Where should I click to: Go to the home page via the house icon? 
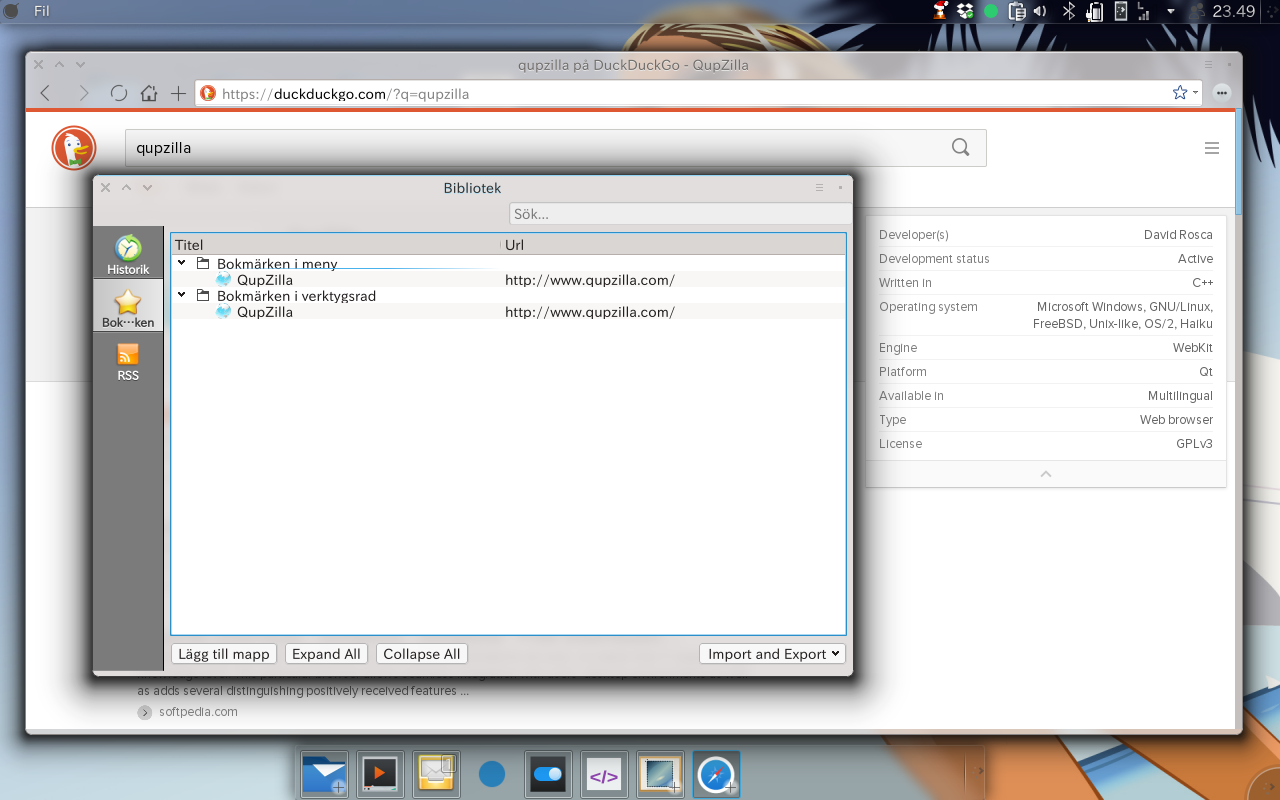point(149,93)
